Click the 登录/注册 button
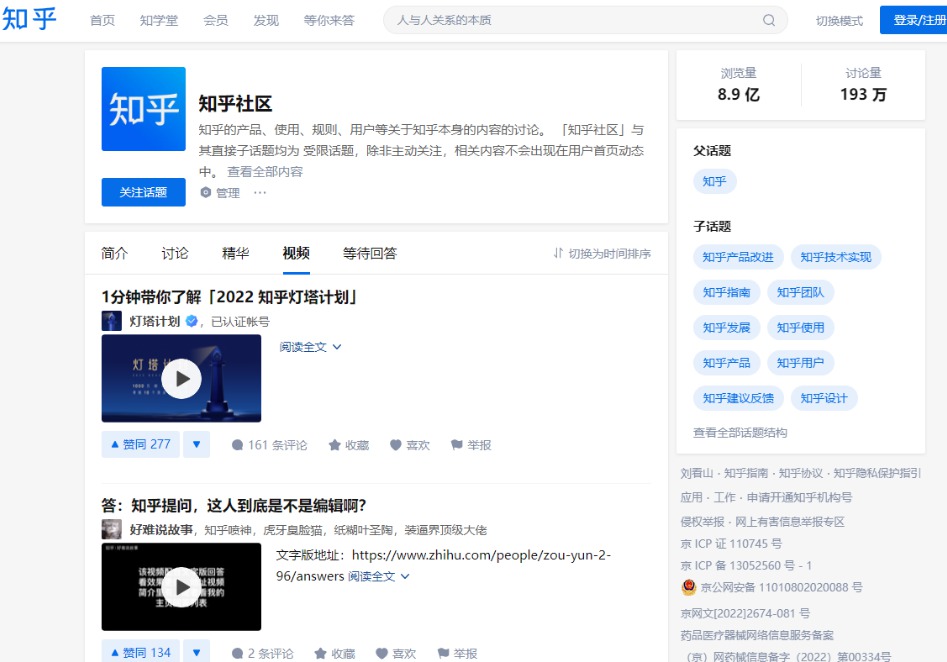The height and width of the screenshot is (662, 947). [x=913, y=20]
